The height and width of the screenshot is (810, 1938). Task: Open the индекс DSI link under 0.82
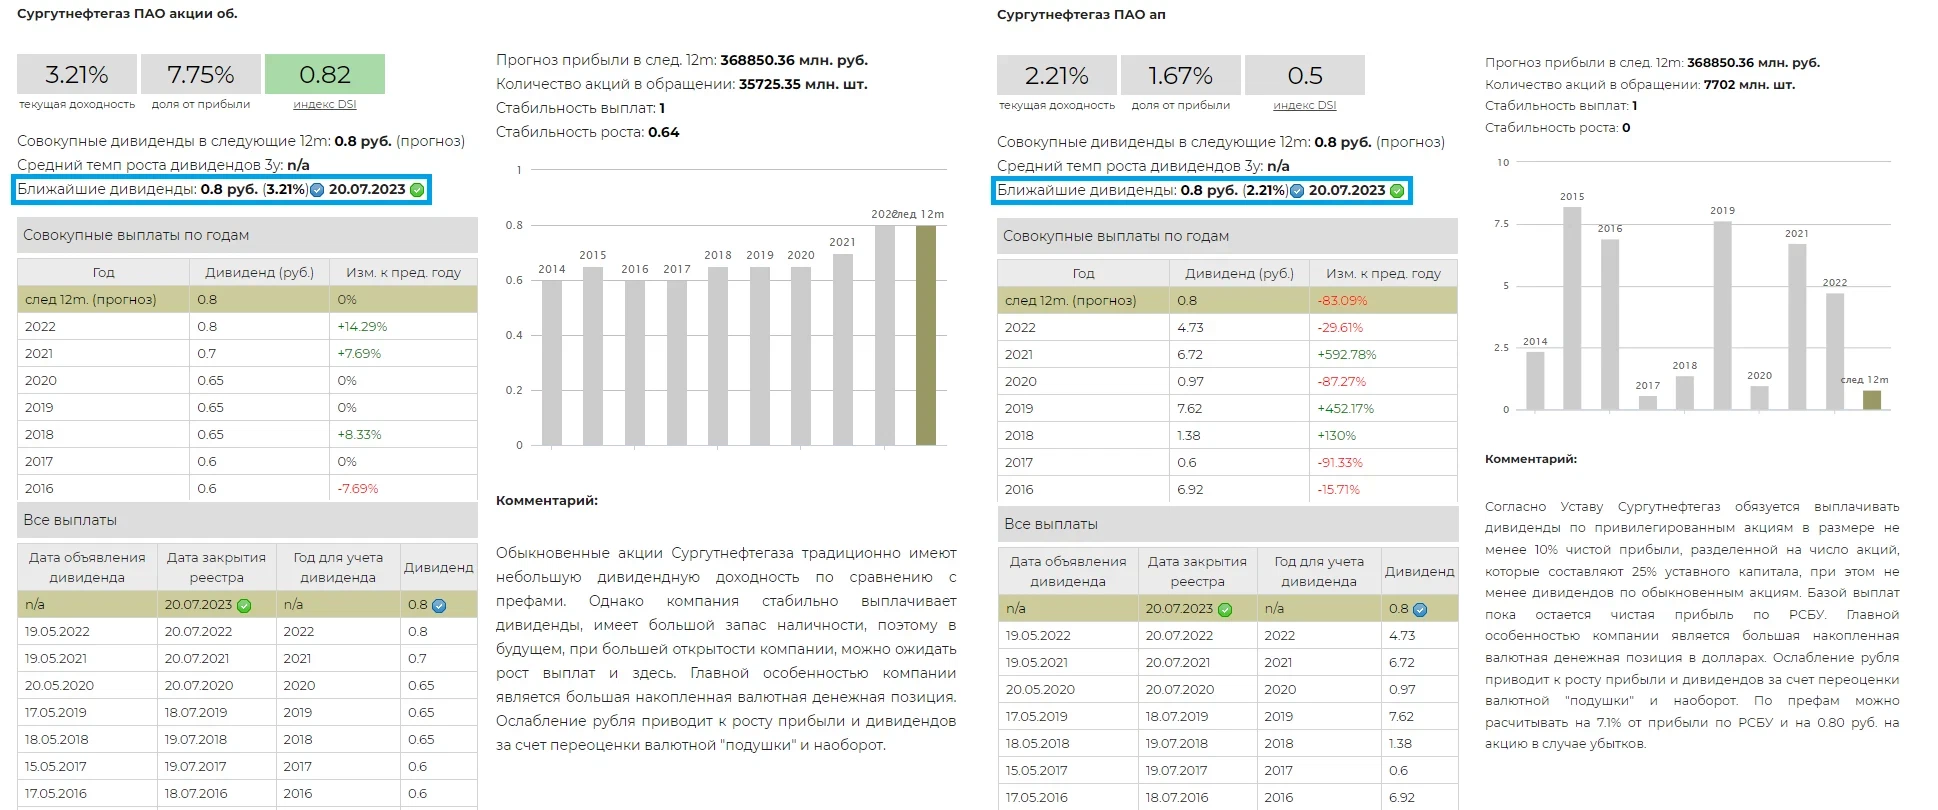324,105
